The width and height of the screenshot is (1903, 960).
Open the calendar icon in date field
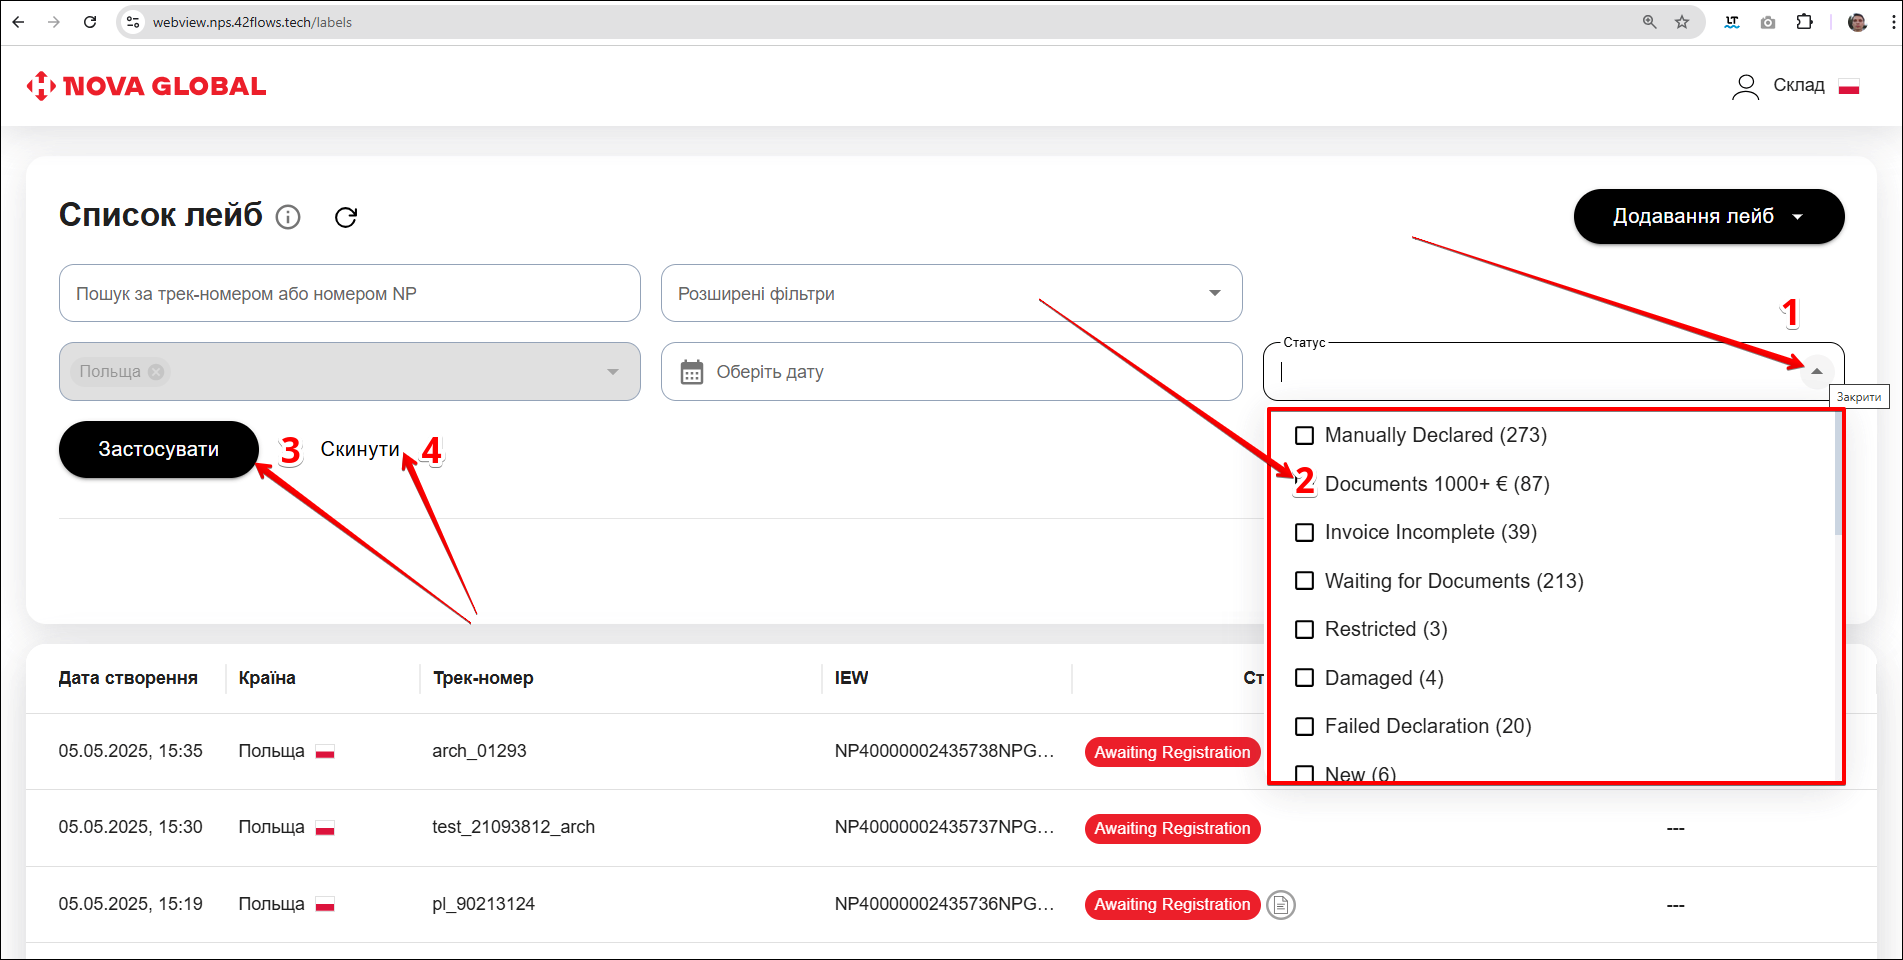click(692, 372)
